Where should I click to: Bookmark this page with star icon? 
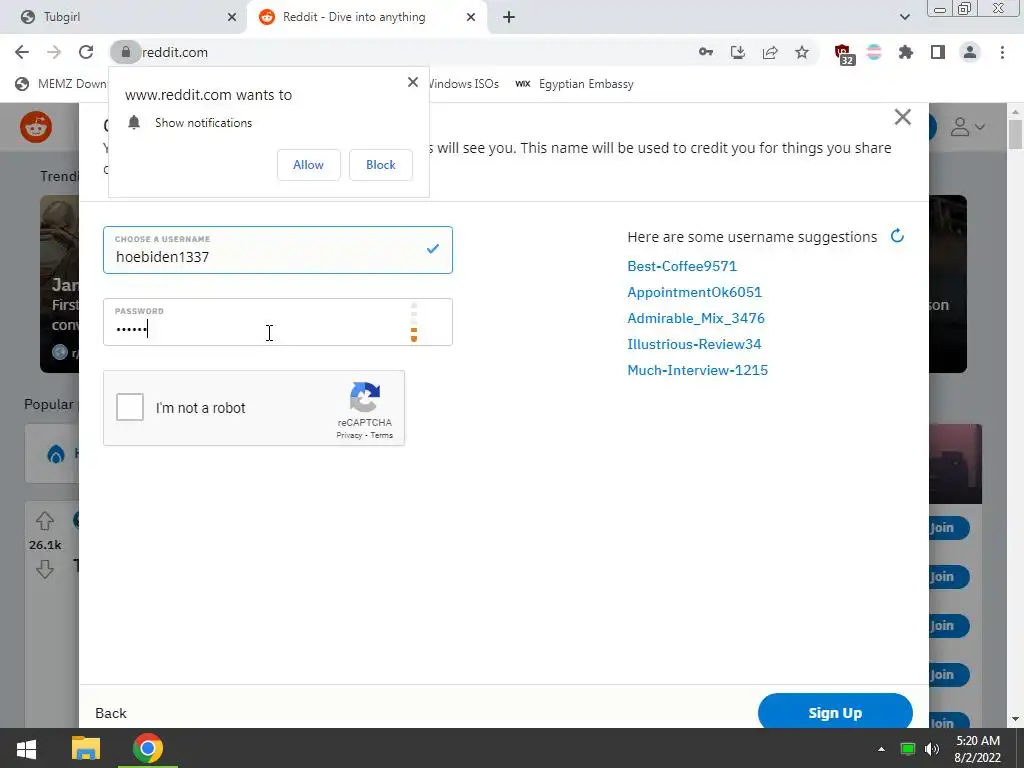[802, 52]
